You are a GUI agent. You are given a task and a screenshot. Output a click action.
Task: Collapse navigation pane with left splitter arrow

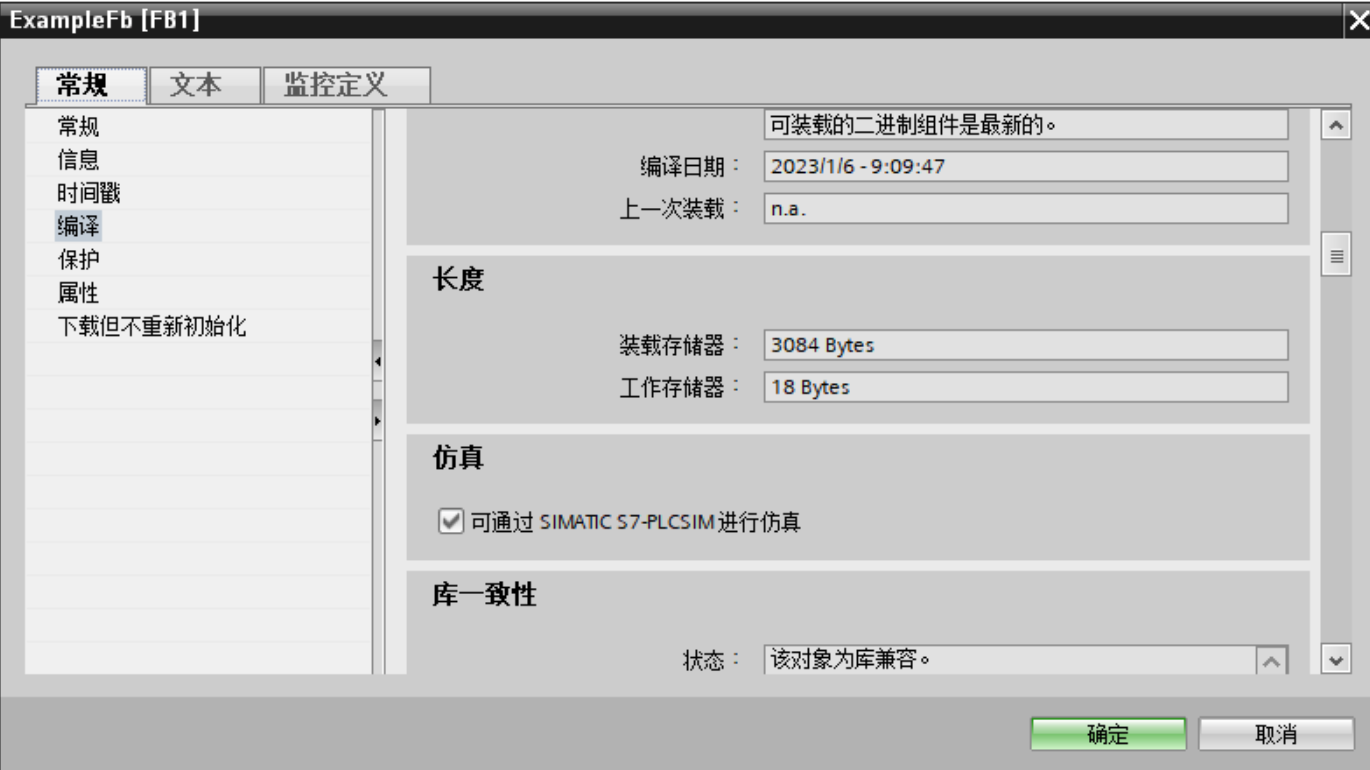(377, 360)
